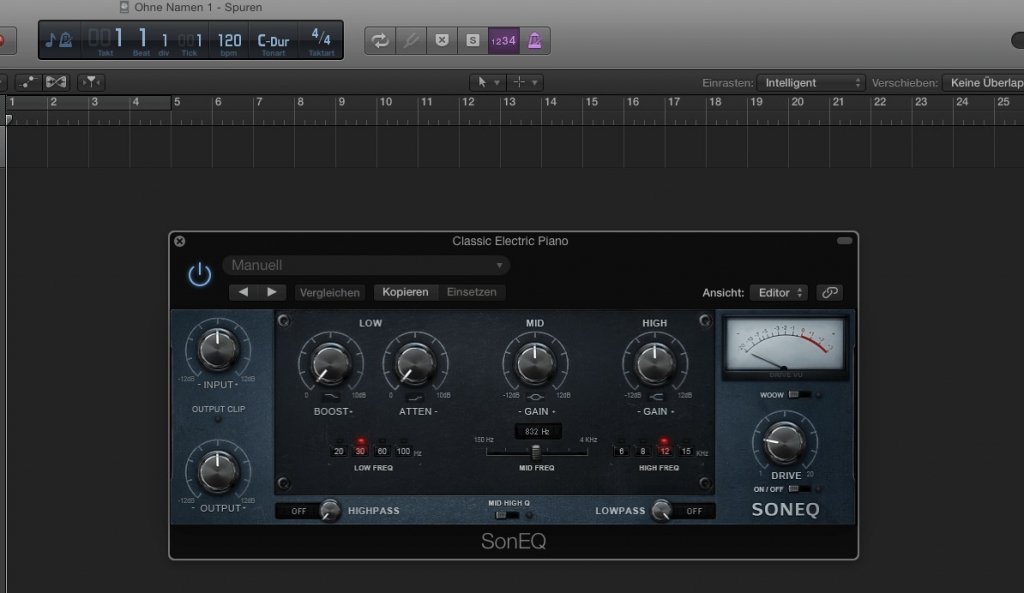Enable the metronome click button

tap(536, 41)
